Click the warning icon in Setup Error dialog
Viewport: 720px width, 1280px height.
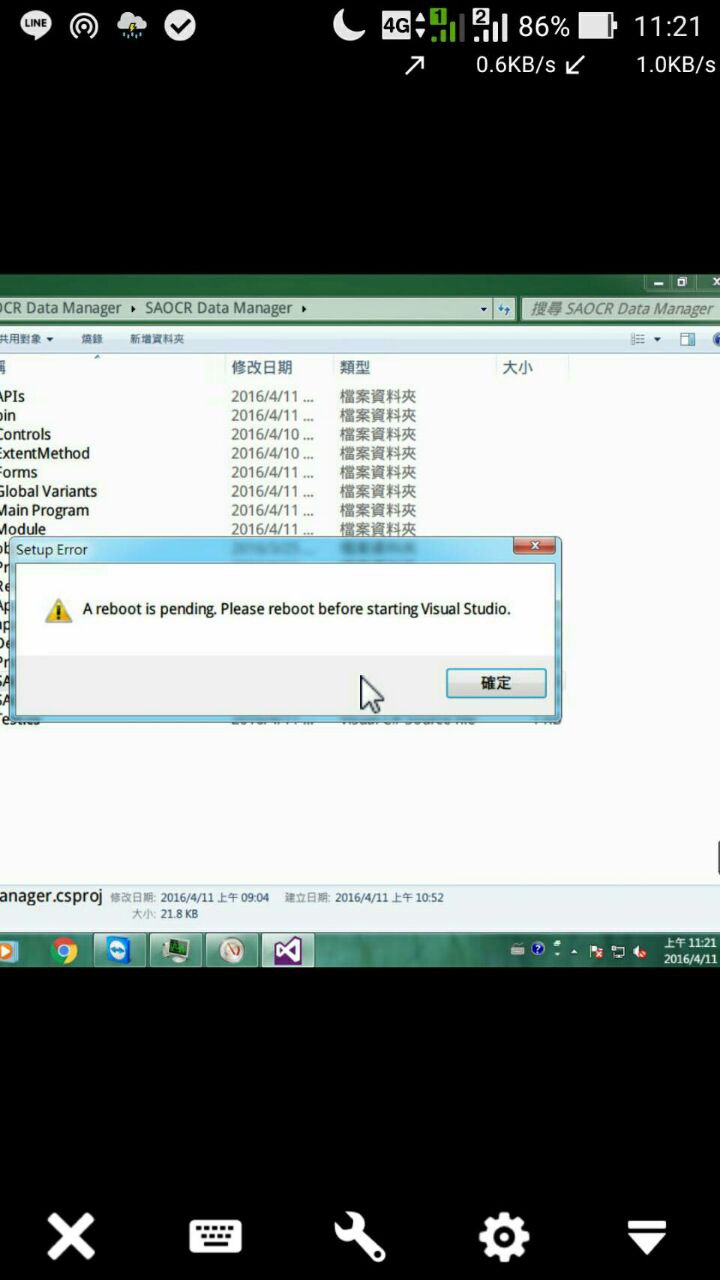coord(59,610)
